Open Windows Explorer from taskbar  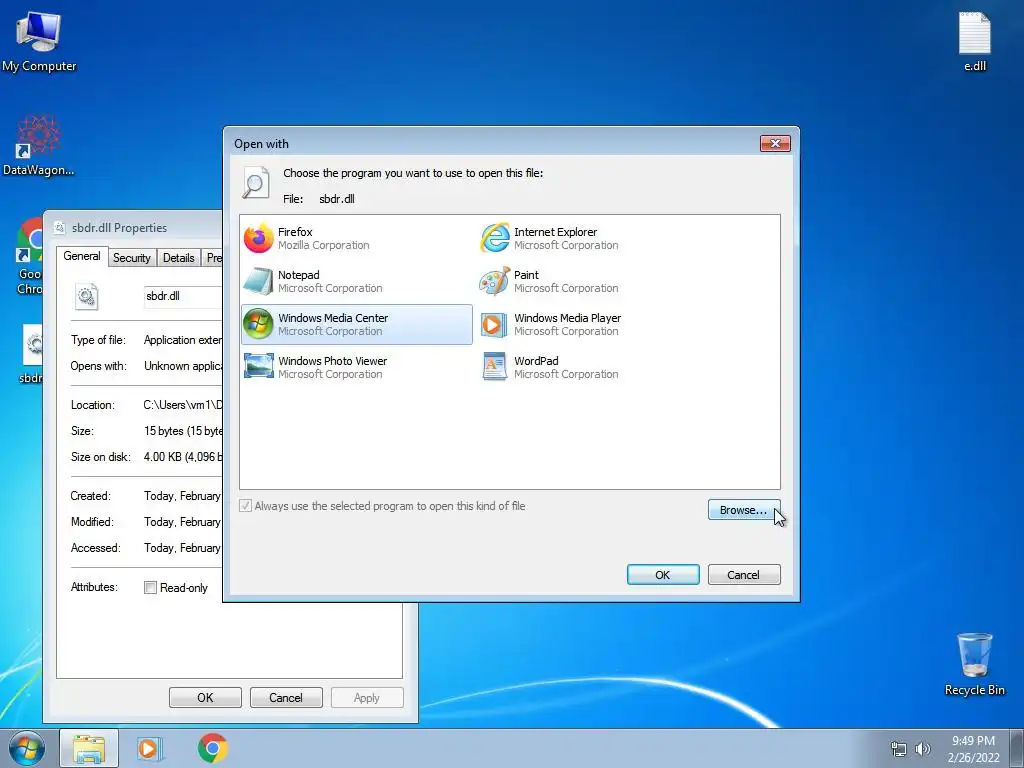click(89, 748)
